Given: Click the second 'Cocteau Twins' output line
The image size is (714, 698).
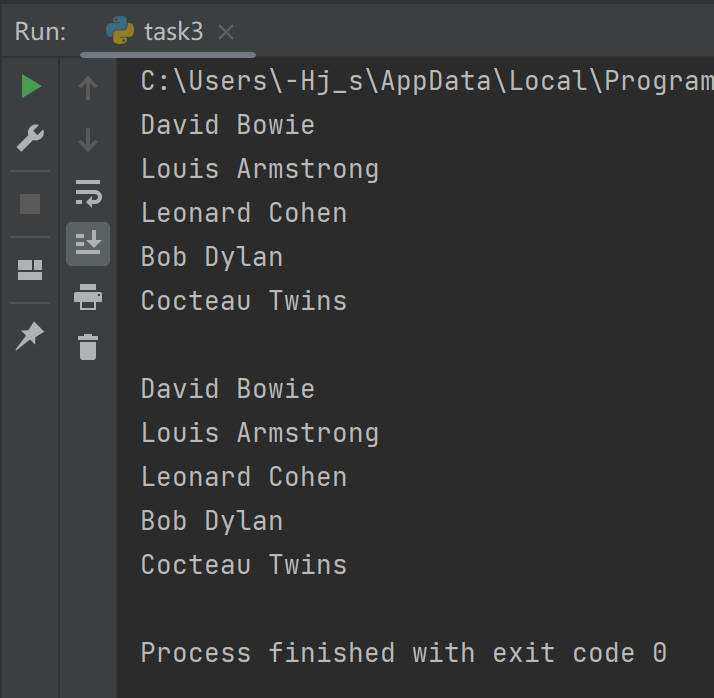Looking at the screenshot, I should 244,565.
